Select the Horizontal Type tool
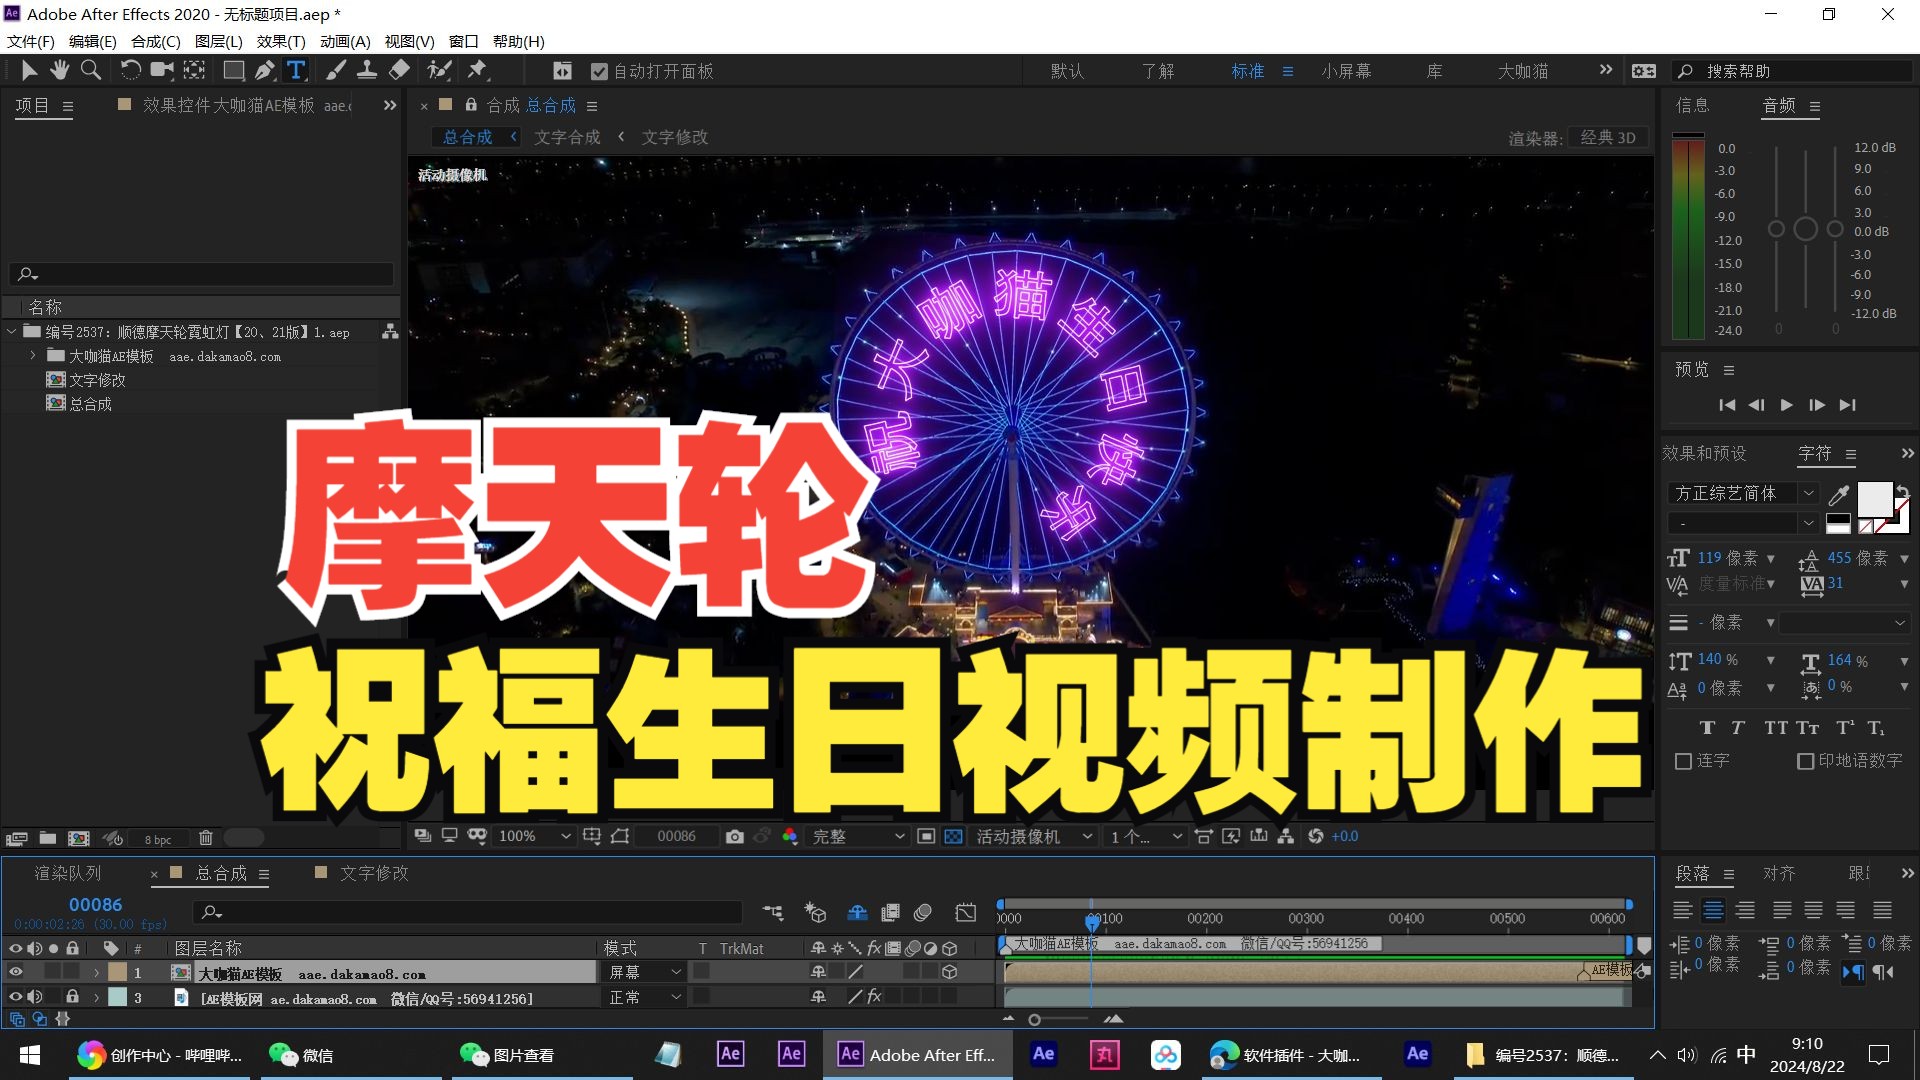The image size is (1920, 1080). coord(296,70)
